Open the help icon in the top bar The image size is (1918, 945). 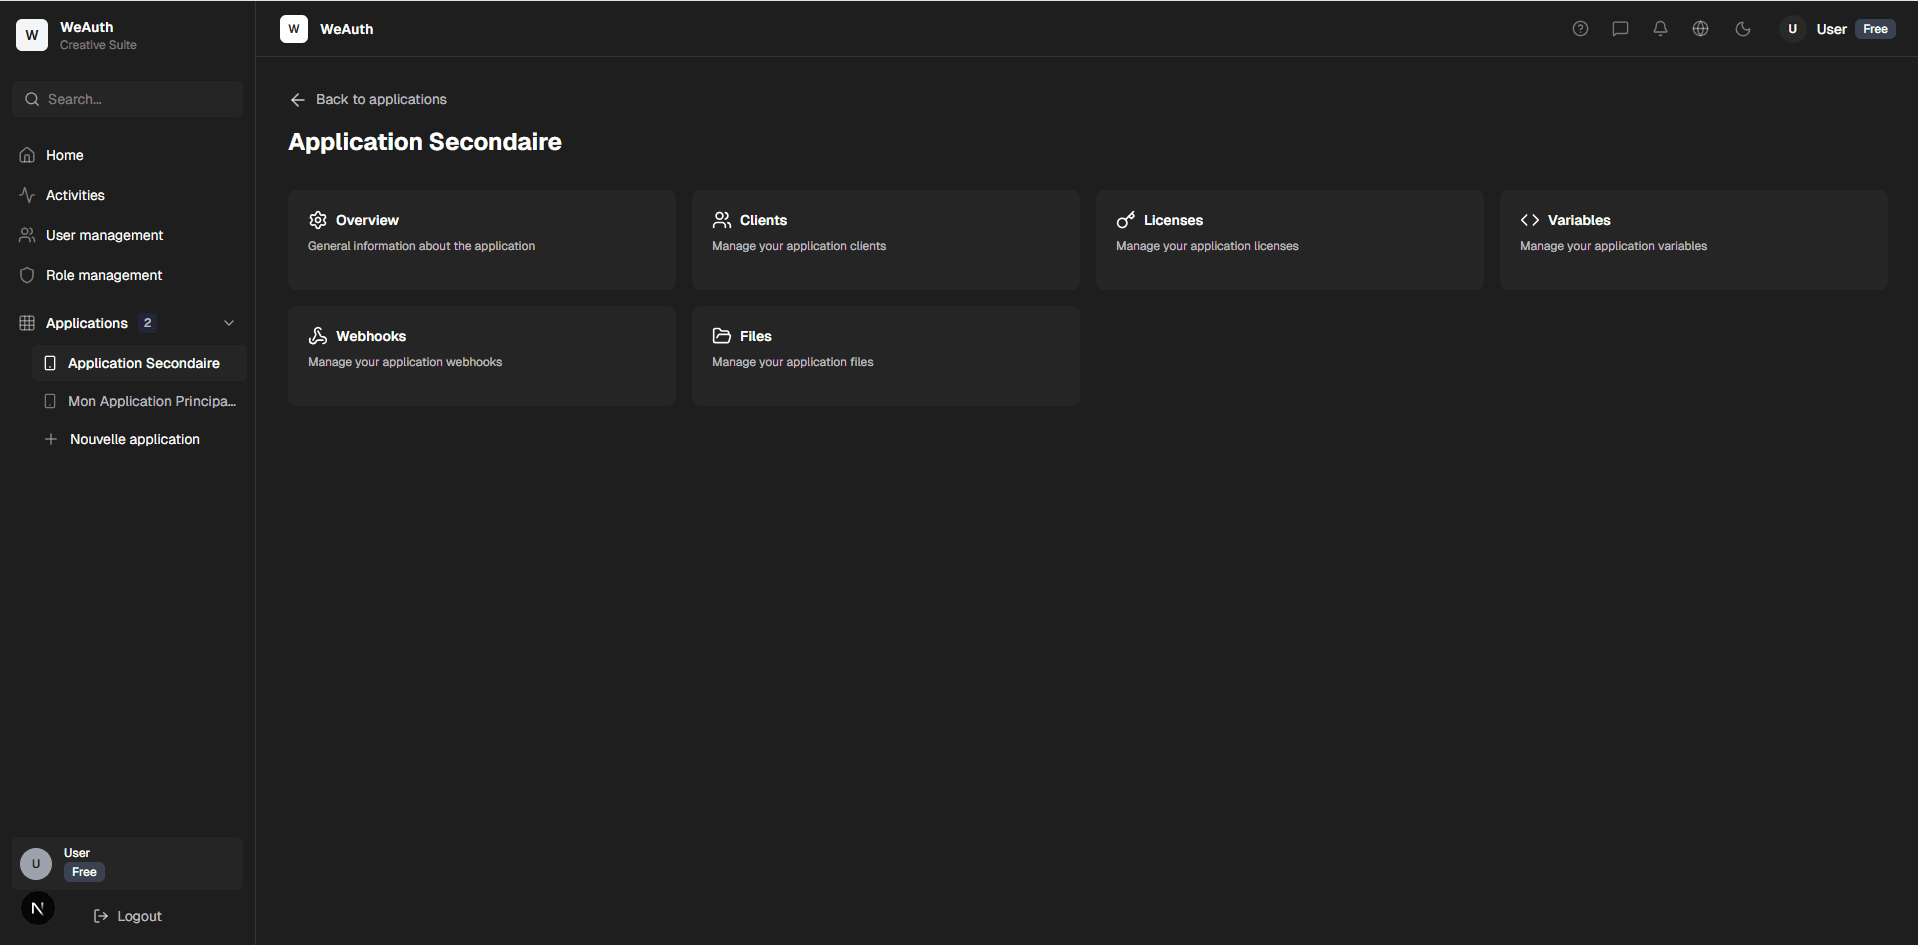coord(1580,28)
